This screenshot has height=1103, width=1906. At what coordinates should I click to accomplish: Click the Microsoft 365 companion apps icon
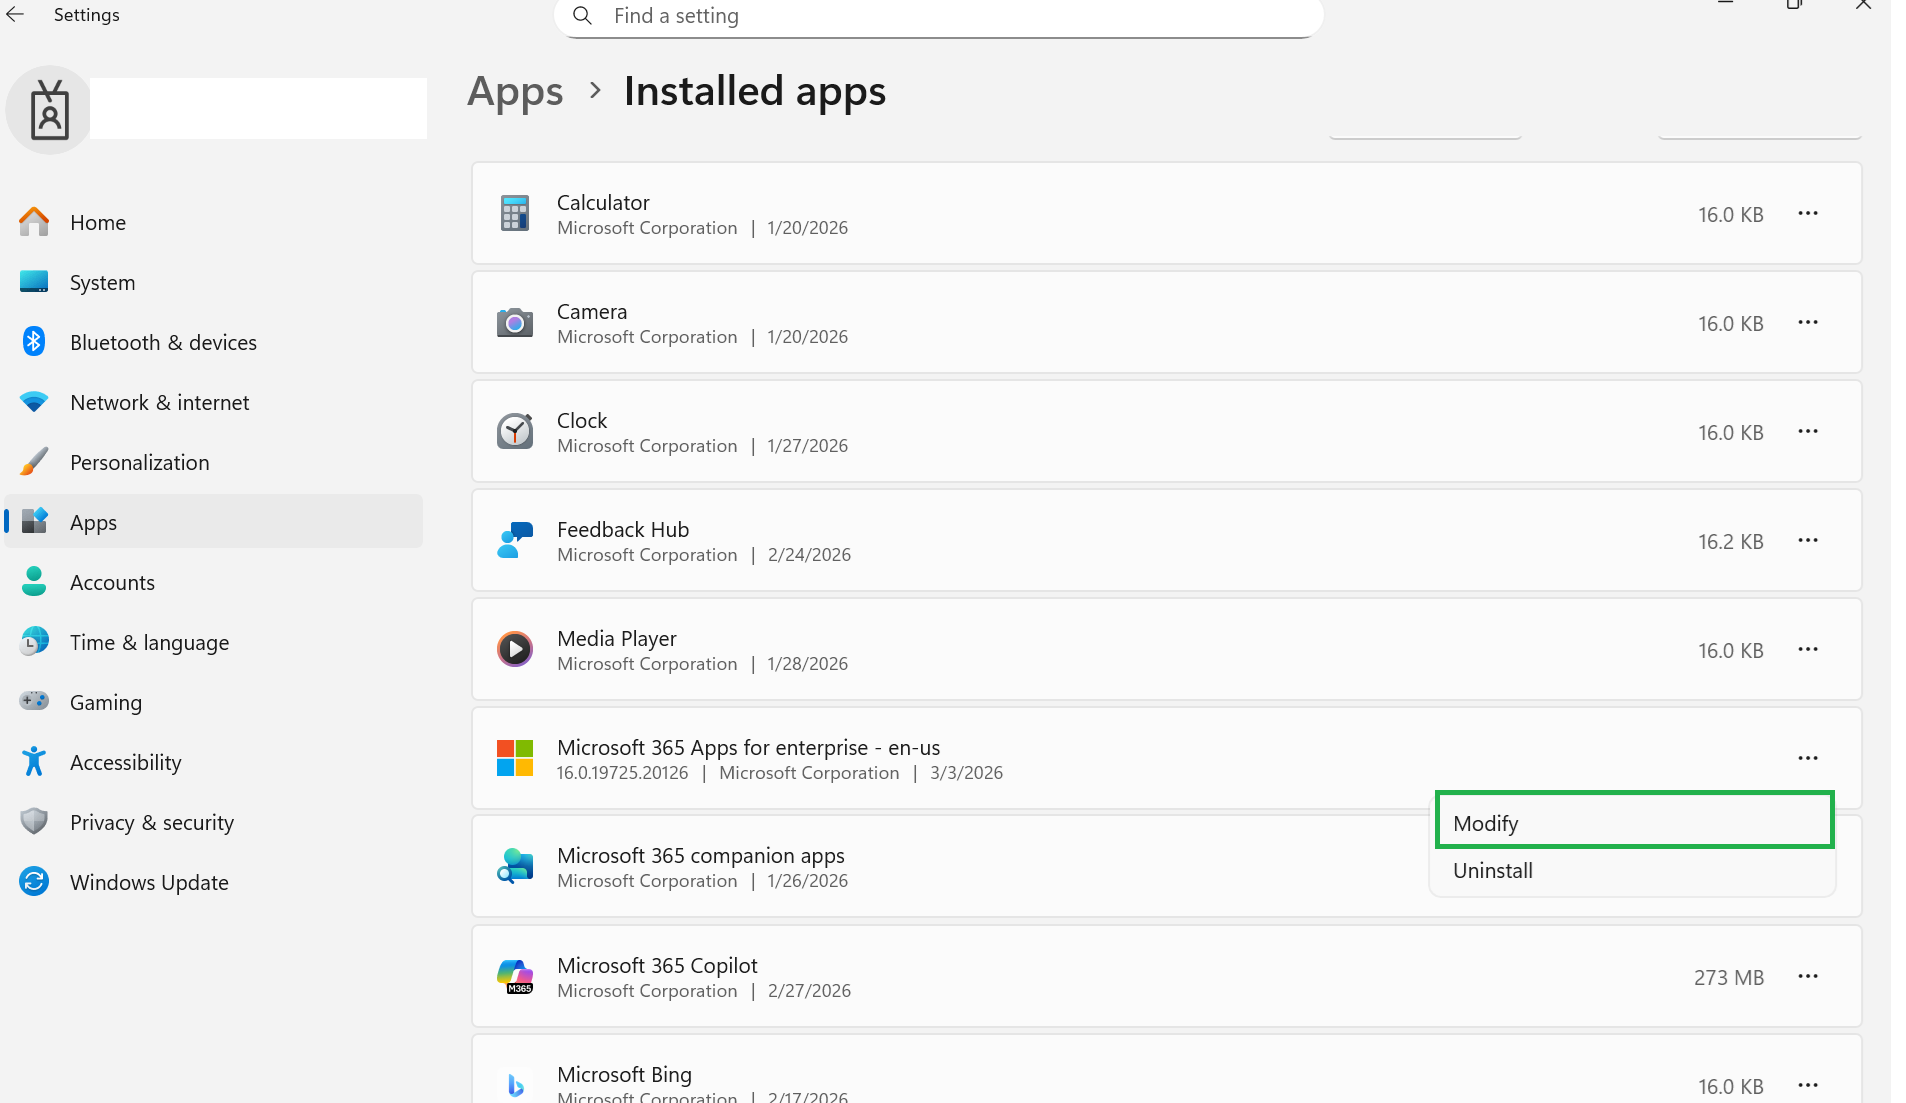[x=515, y=867]
